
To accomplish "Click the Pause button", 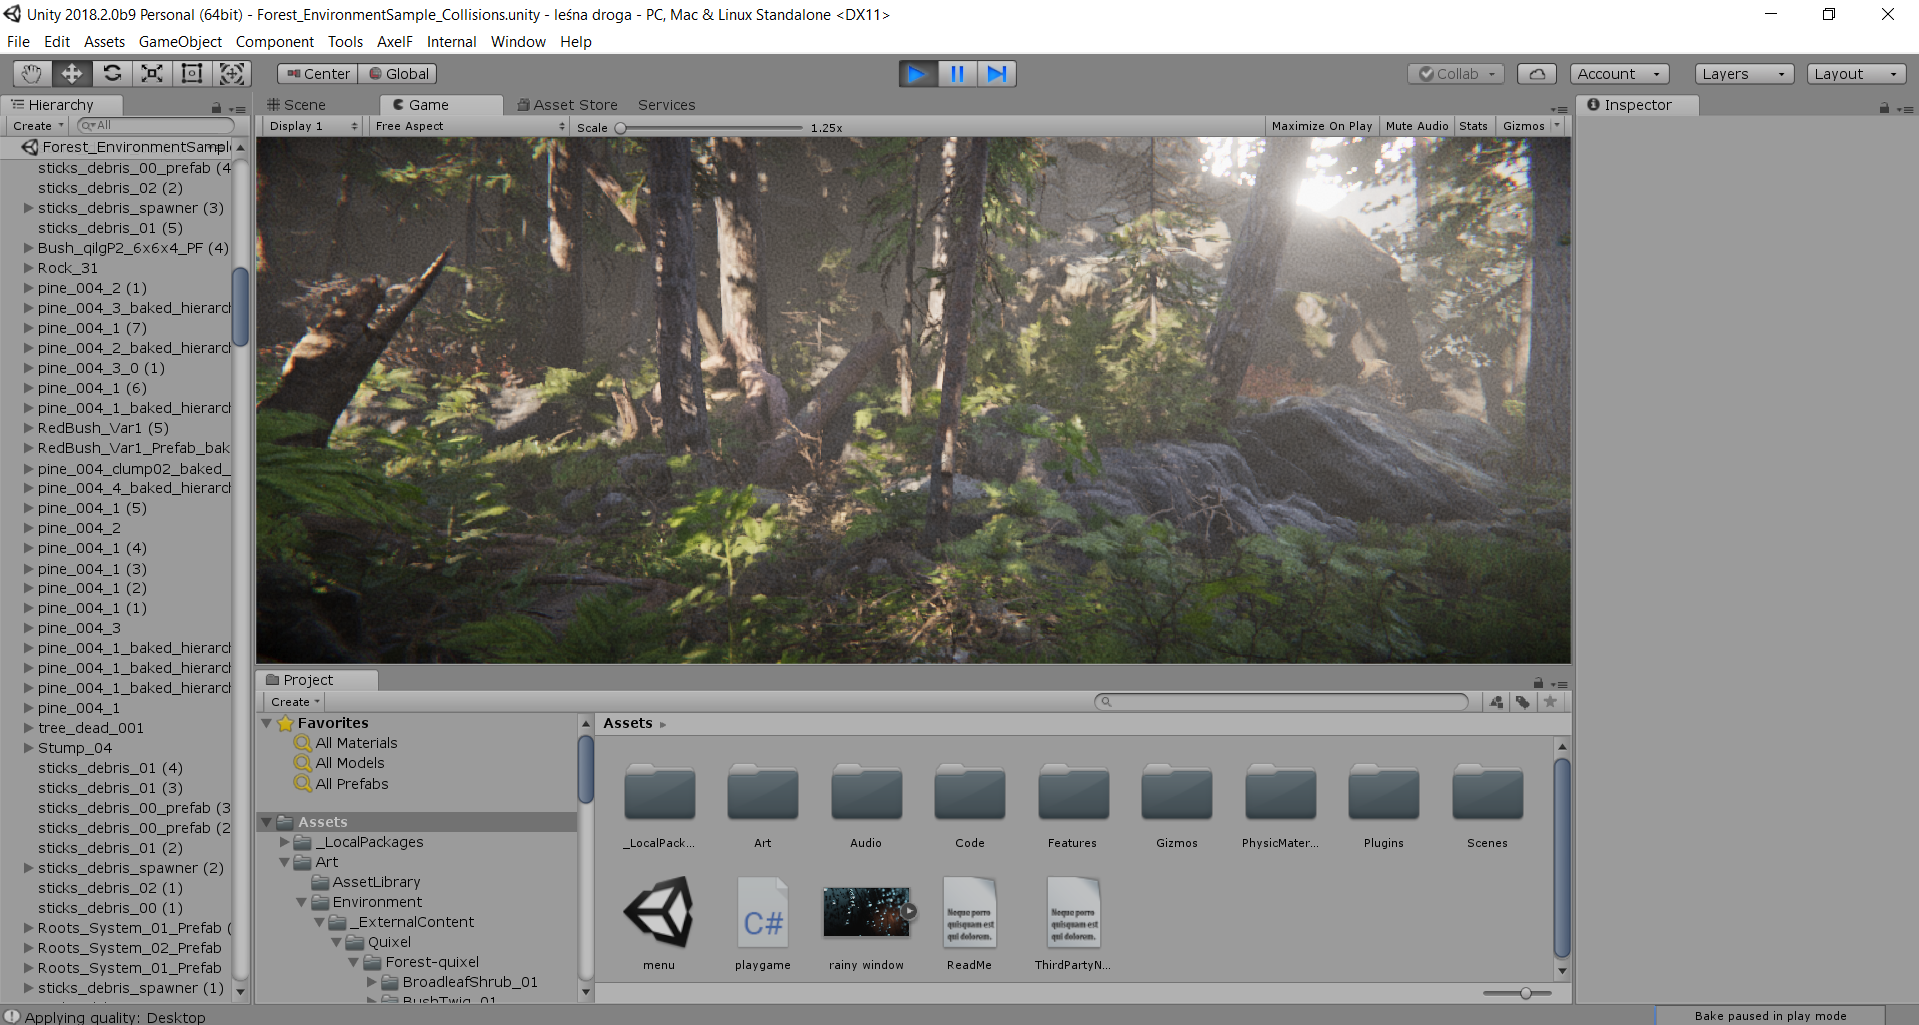I will pyautogui.click(x=957, y=73).
